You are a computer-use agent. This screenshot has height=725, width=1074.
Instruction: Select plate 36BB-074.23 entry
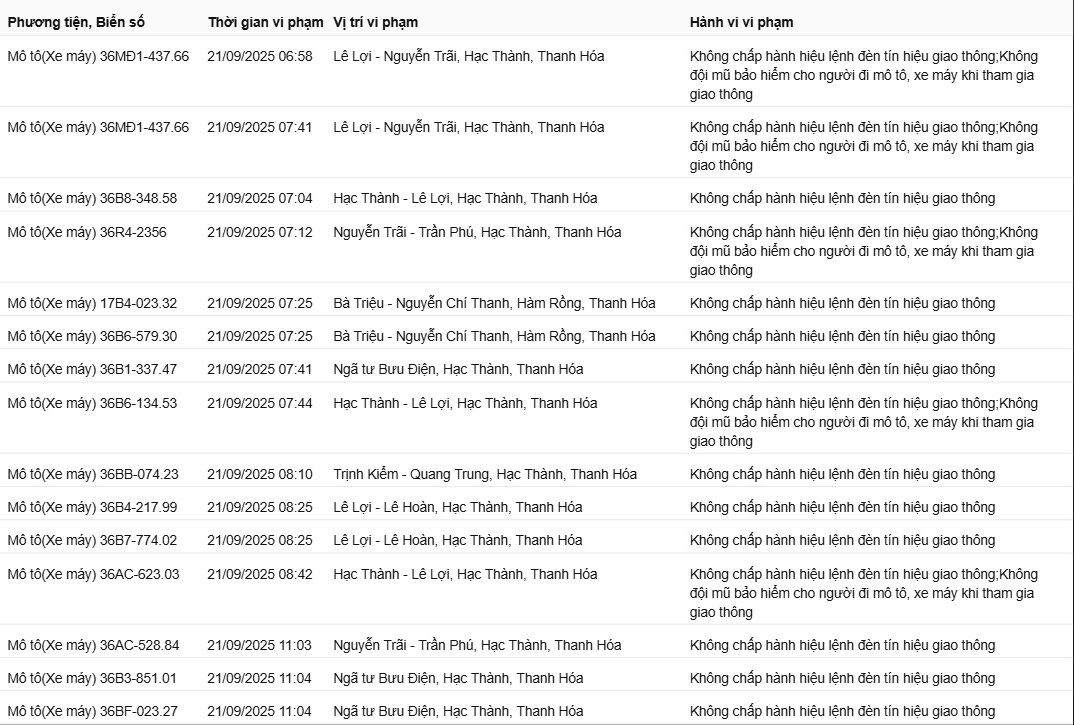point(93,474)
